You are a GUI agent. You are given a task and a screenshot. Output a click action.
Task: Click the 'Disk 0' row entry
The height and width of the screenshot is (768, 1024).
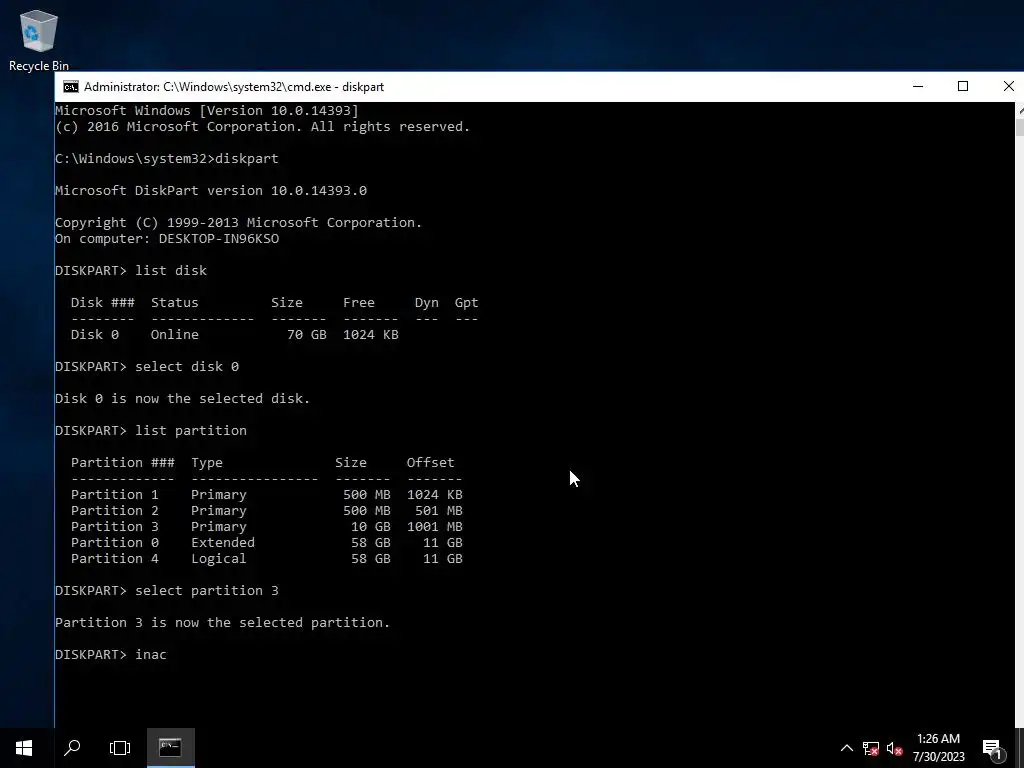[95, 335]
